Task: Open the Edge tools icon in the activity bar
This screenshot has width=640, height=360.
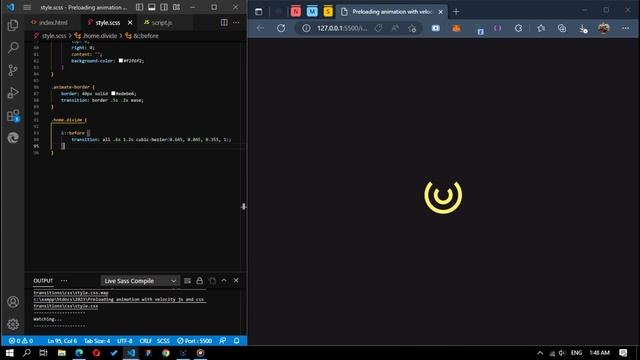Action: [x=13, y=138]
